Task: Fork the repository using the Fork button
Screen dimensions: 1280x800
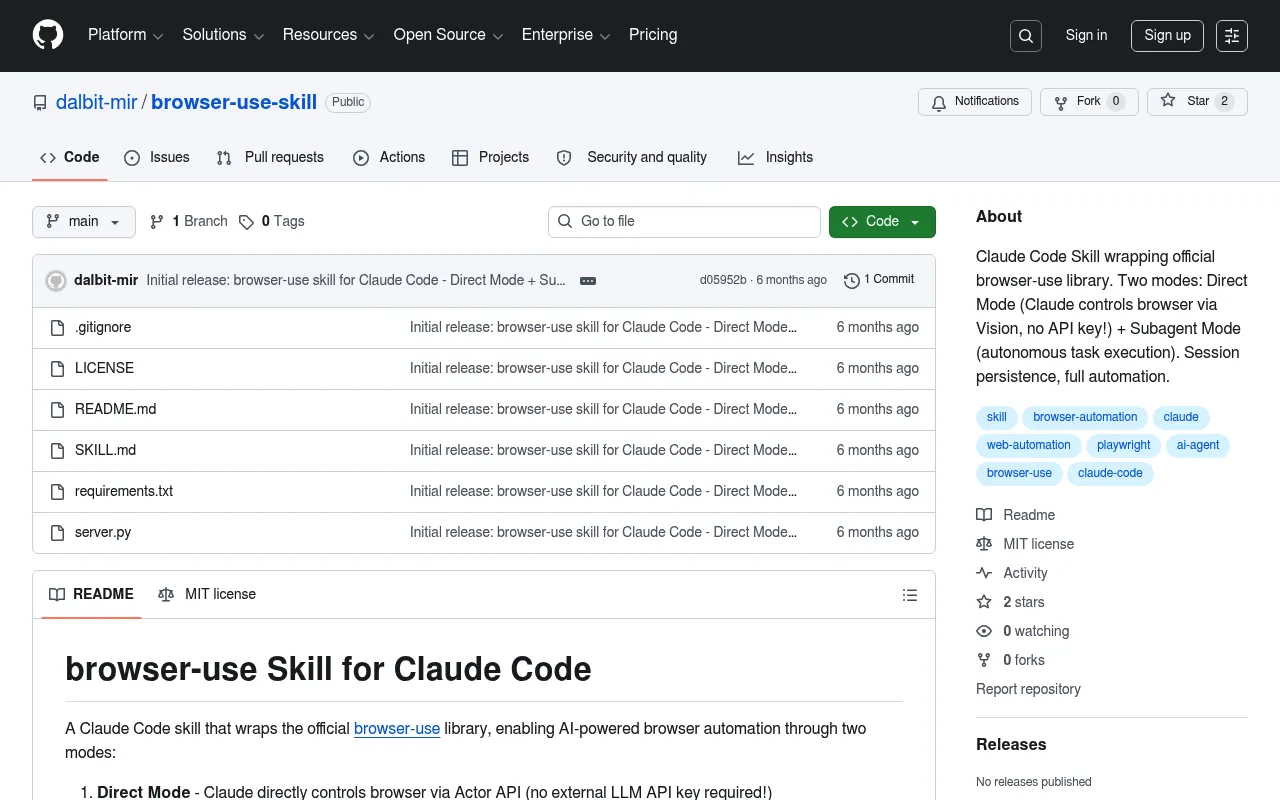Action: [x=1089, y=102]
